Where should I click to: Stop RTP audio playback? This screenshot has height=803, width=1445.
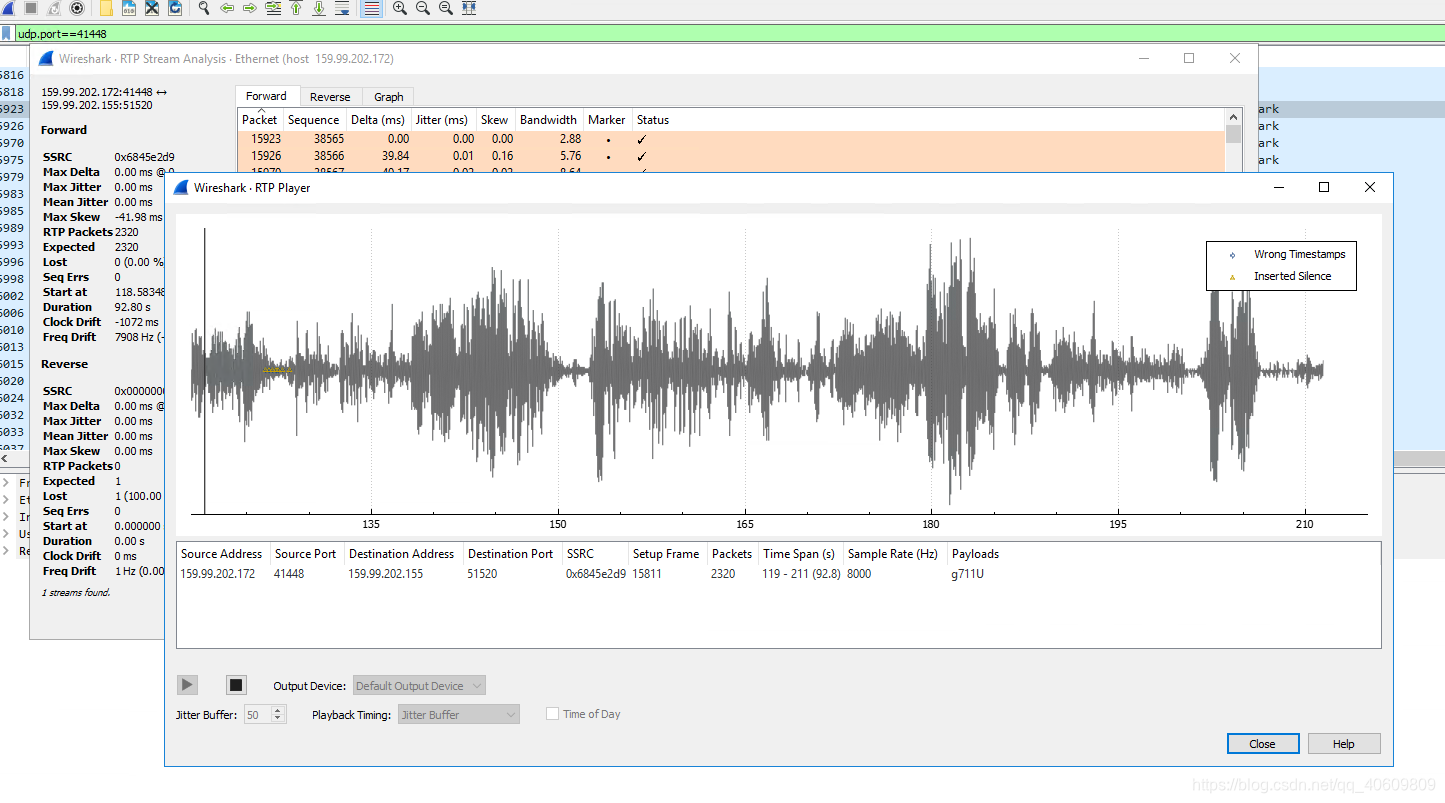pyautogui.click(x=236, y=685)
